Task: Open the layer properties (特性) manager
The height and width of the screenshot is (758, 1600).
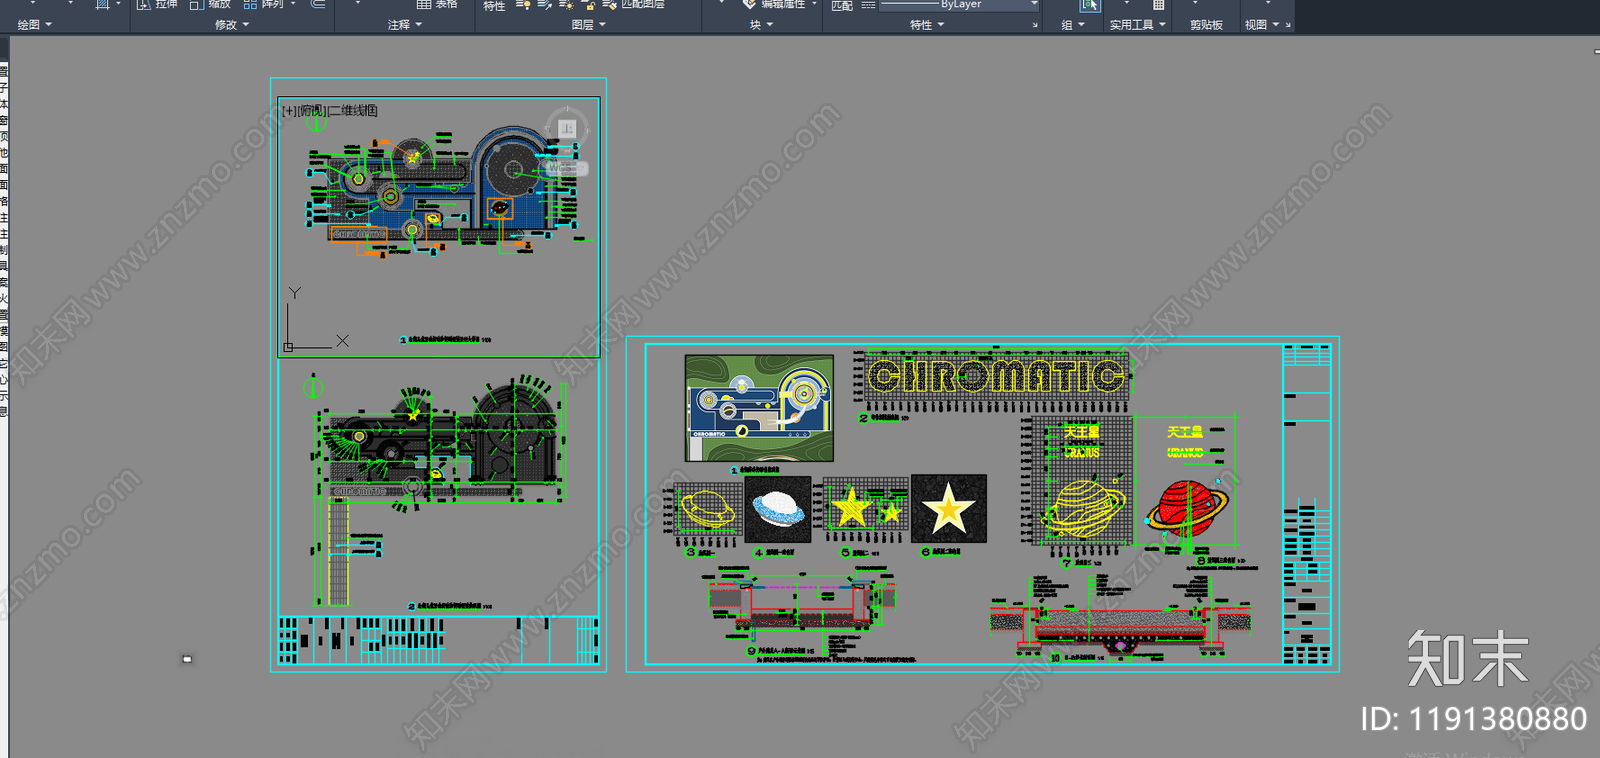Action: pyautogui.click(x=494, y=5)
